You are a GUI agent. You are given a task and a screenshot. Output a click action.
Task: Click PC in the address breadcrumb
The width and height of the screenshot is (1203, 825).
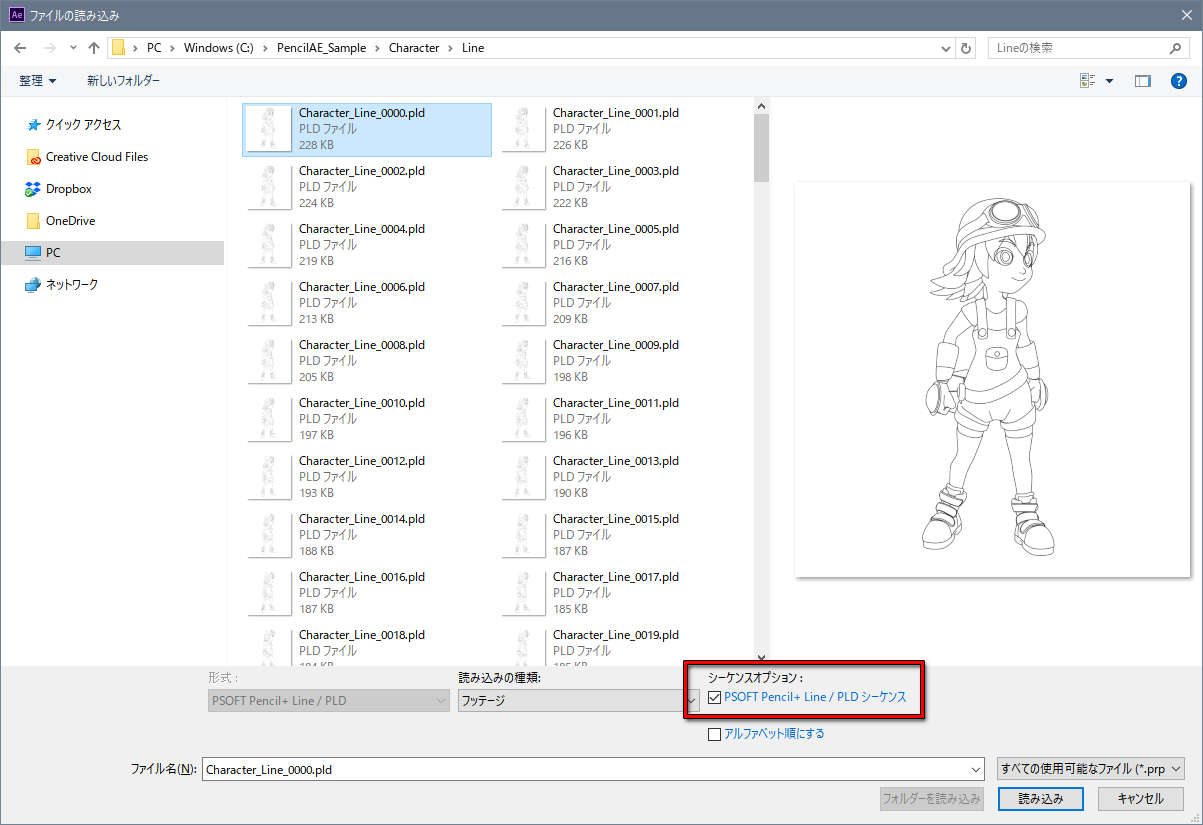[154, 48]
